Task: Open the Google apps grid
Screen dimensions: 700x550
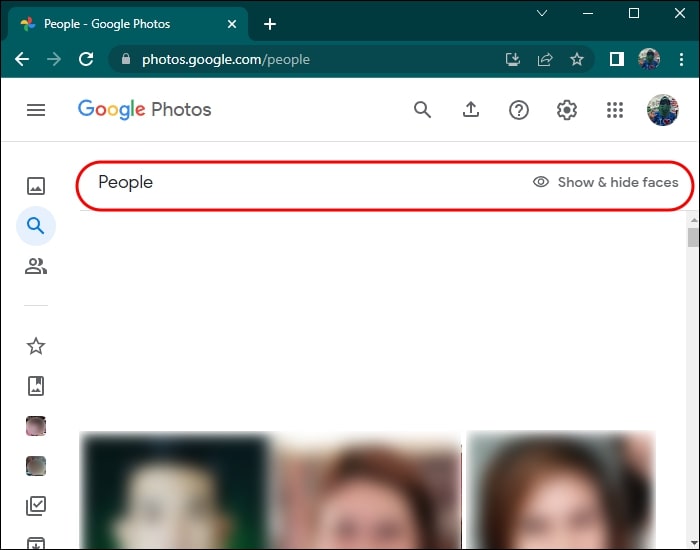Action: point(615,110)
